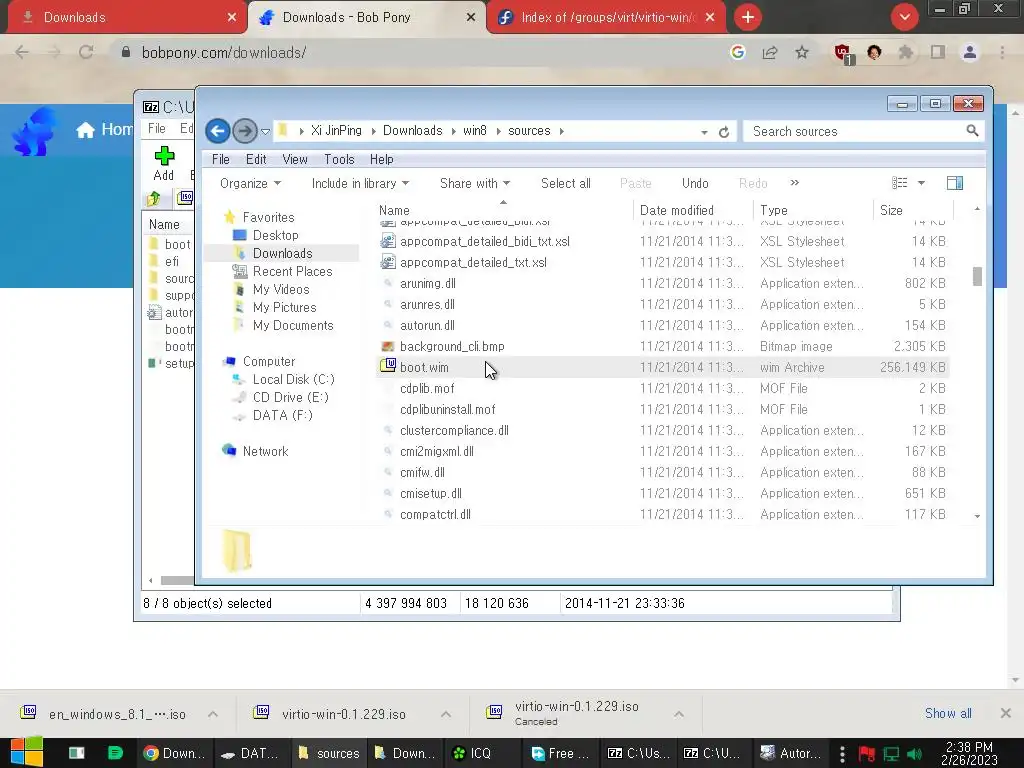Viewport: 1024px width, 768px height.
Task: Click the search magnifier icon
Action: pyautogui.click(x=972, y=131)
